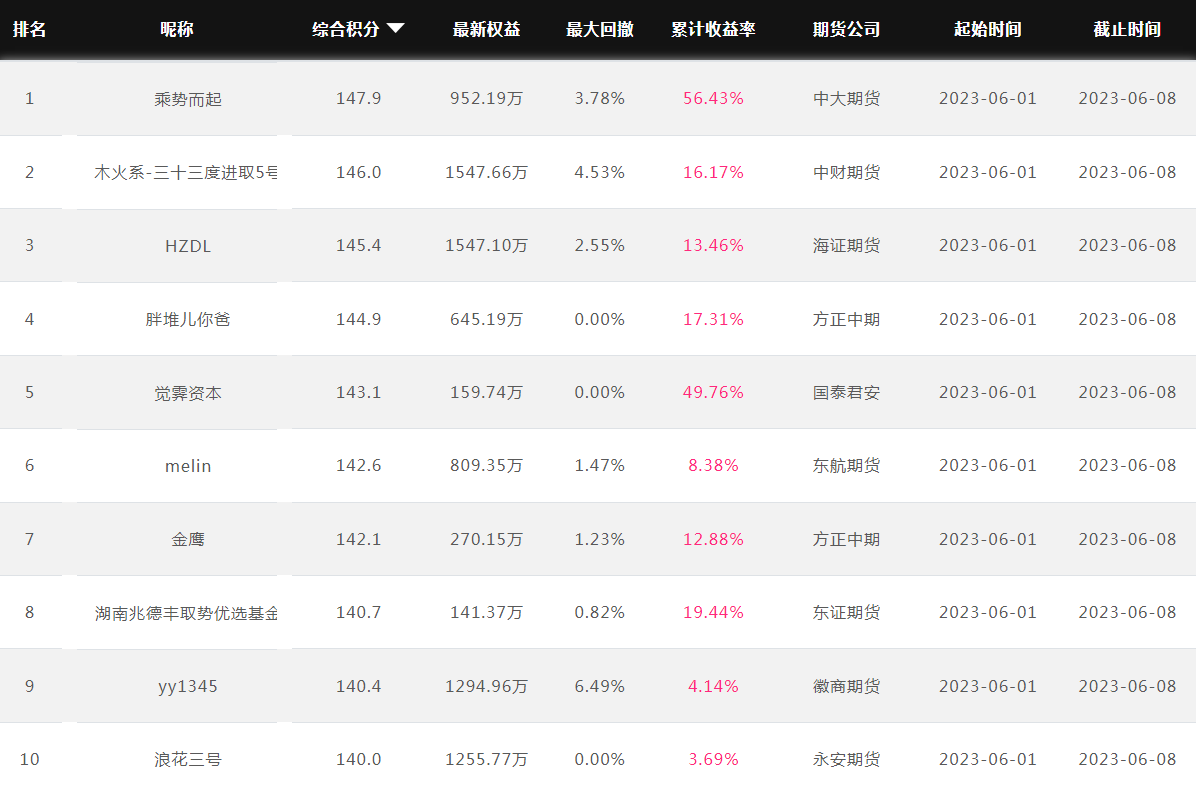Click score 143.1
Image resolution: width=1196 pixels, height=793 pixels.
[x=358, y=392]
